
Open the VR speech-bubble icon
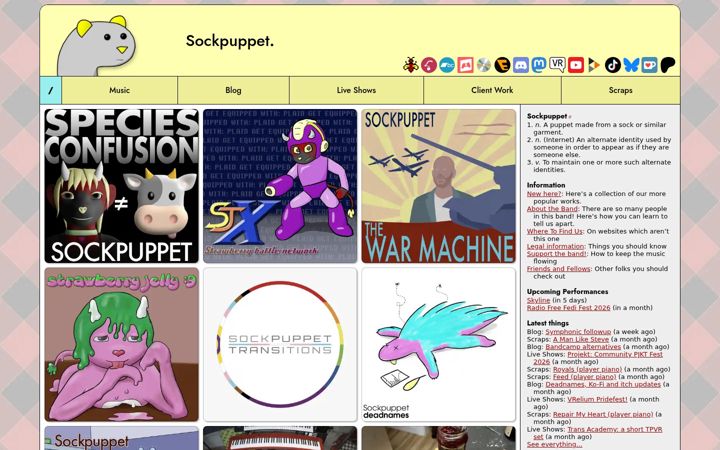pos(557,65)
